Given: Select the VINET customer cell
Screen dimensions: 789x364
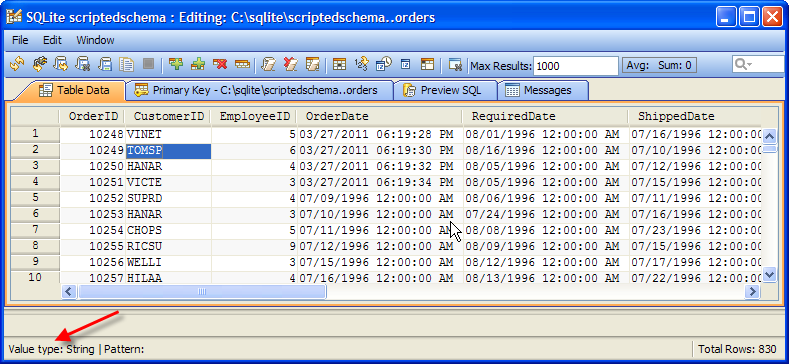Looking at the screenshot, I should tap(168, 134).
